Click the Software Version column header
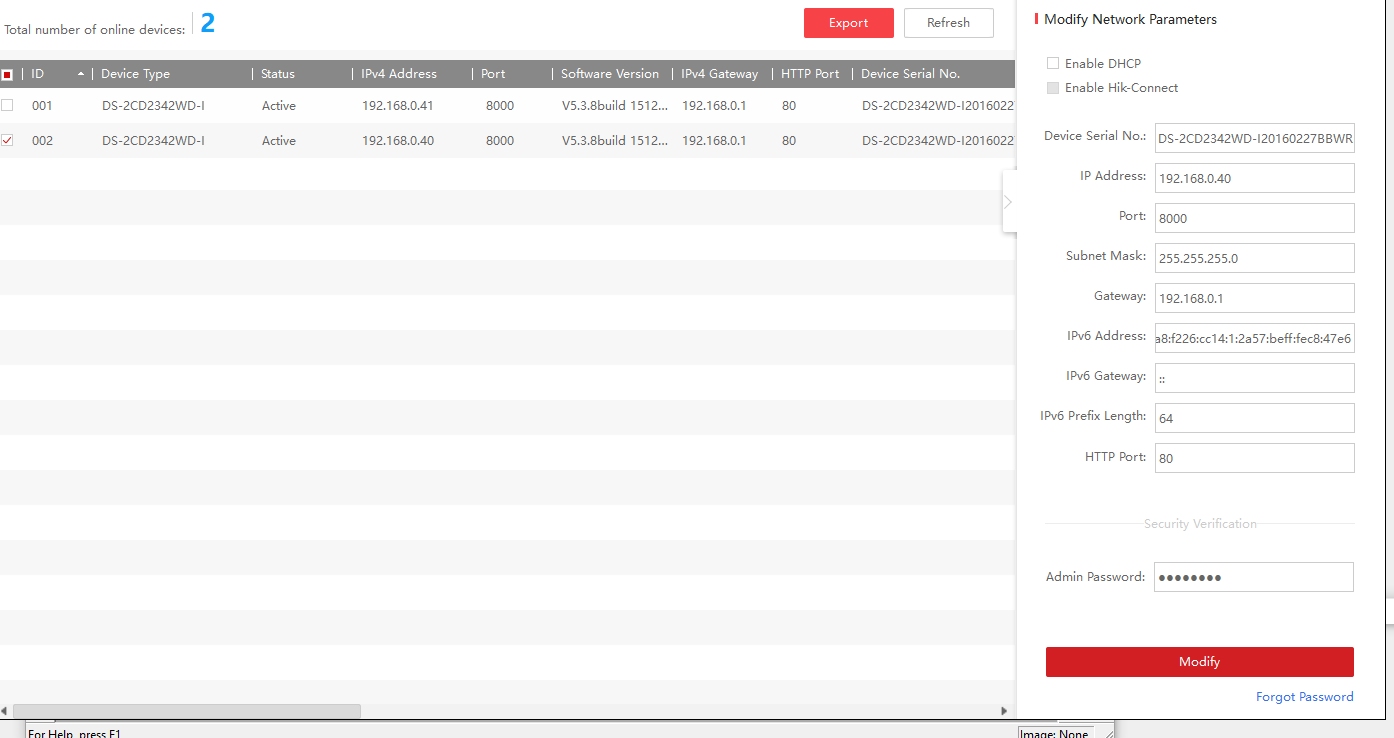Image resolution: width=1394 pixels, height=738 pixels. [x=609, y=74]
